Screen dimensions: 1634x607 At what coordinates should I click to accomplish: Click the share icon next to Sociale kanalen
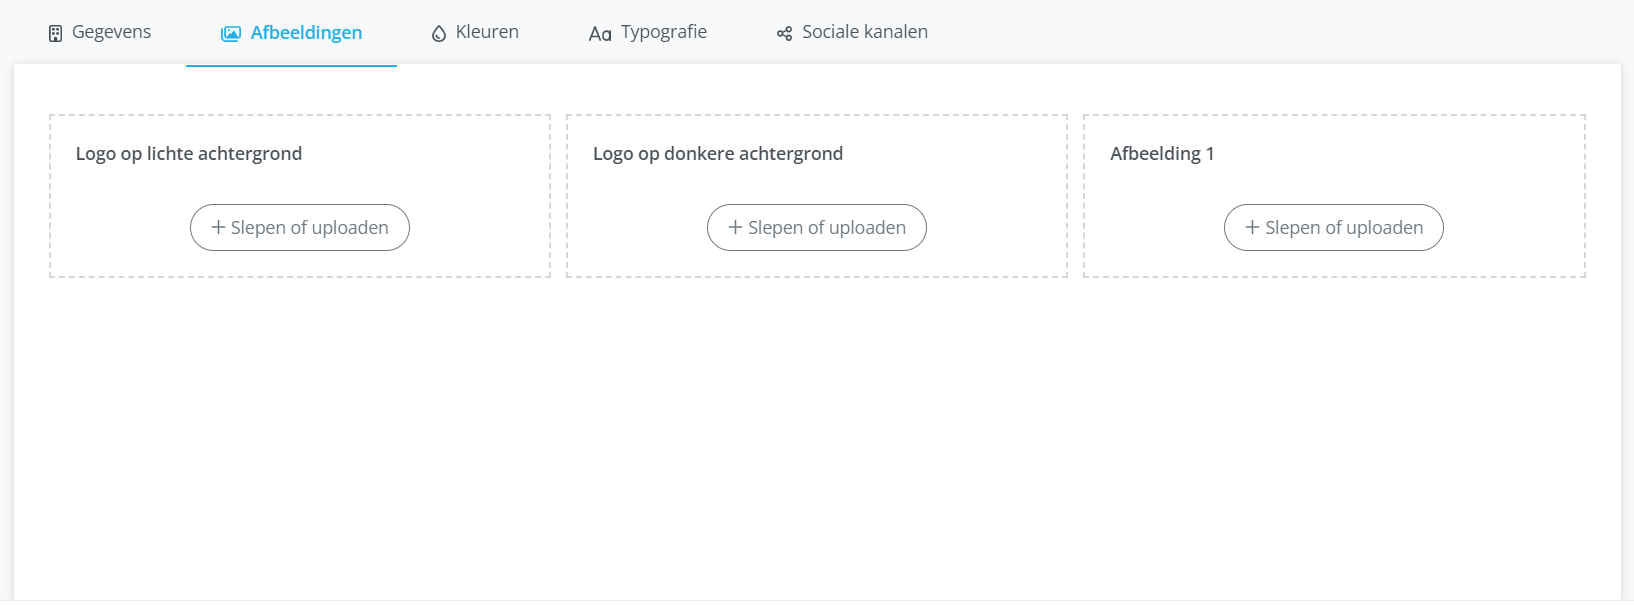coord(783,31)
